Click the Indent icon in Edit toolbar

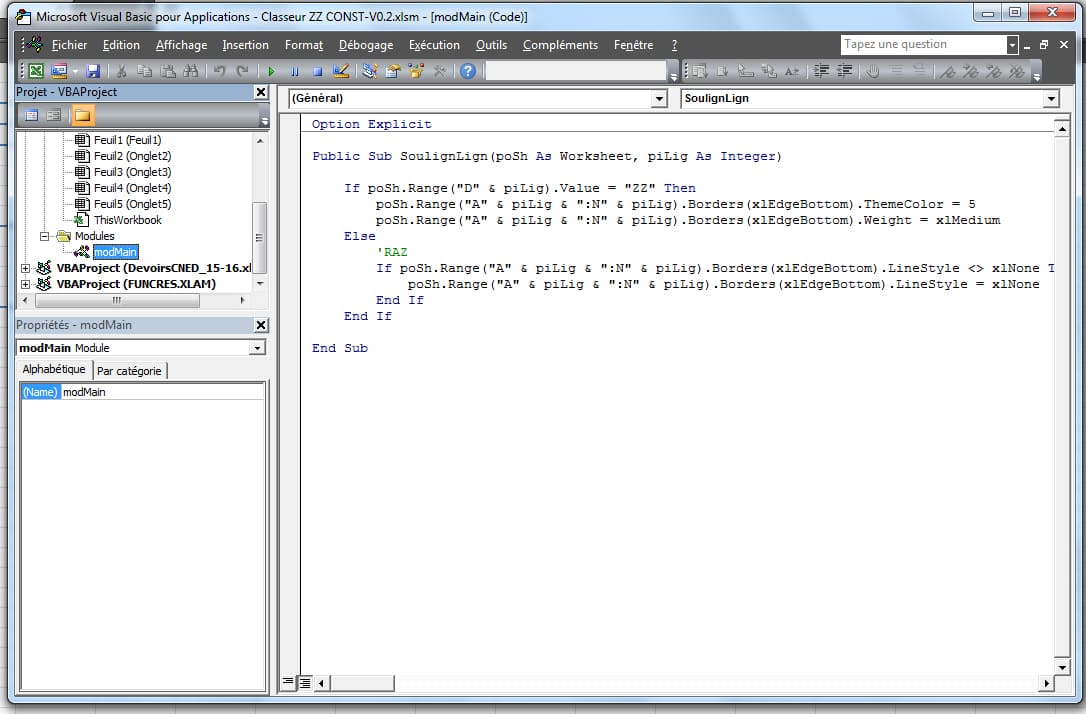822,71
